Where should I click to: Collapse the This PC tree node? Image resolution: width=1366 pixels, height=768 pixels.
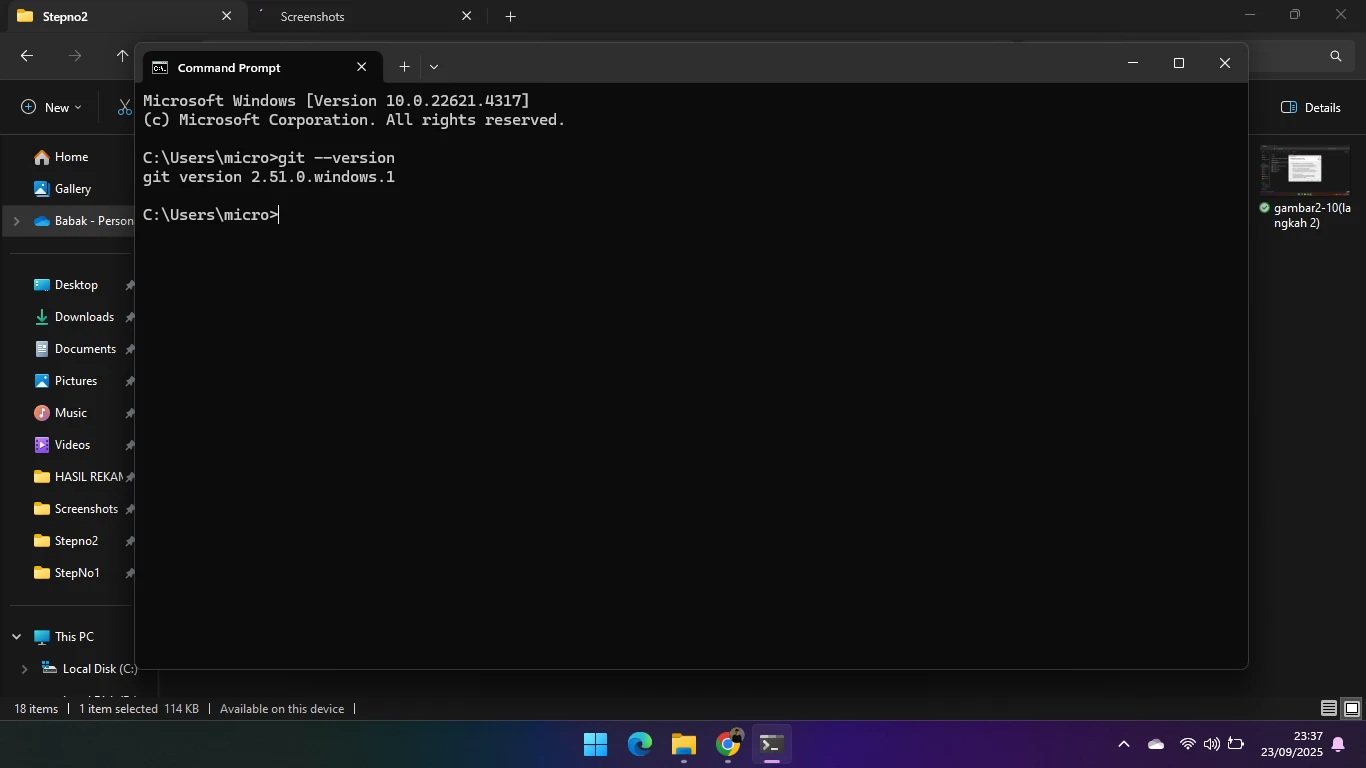pos(16,637)
